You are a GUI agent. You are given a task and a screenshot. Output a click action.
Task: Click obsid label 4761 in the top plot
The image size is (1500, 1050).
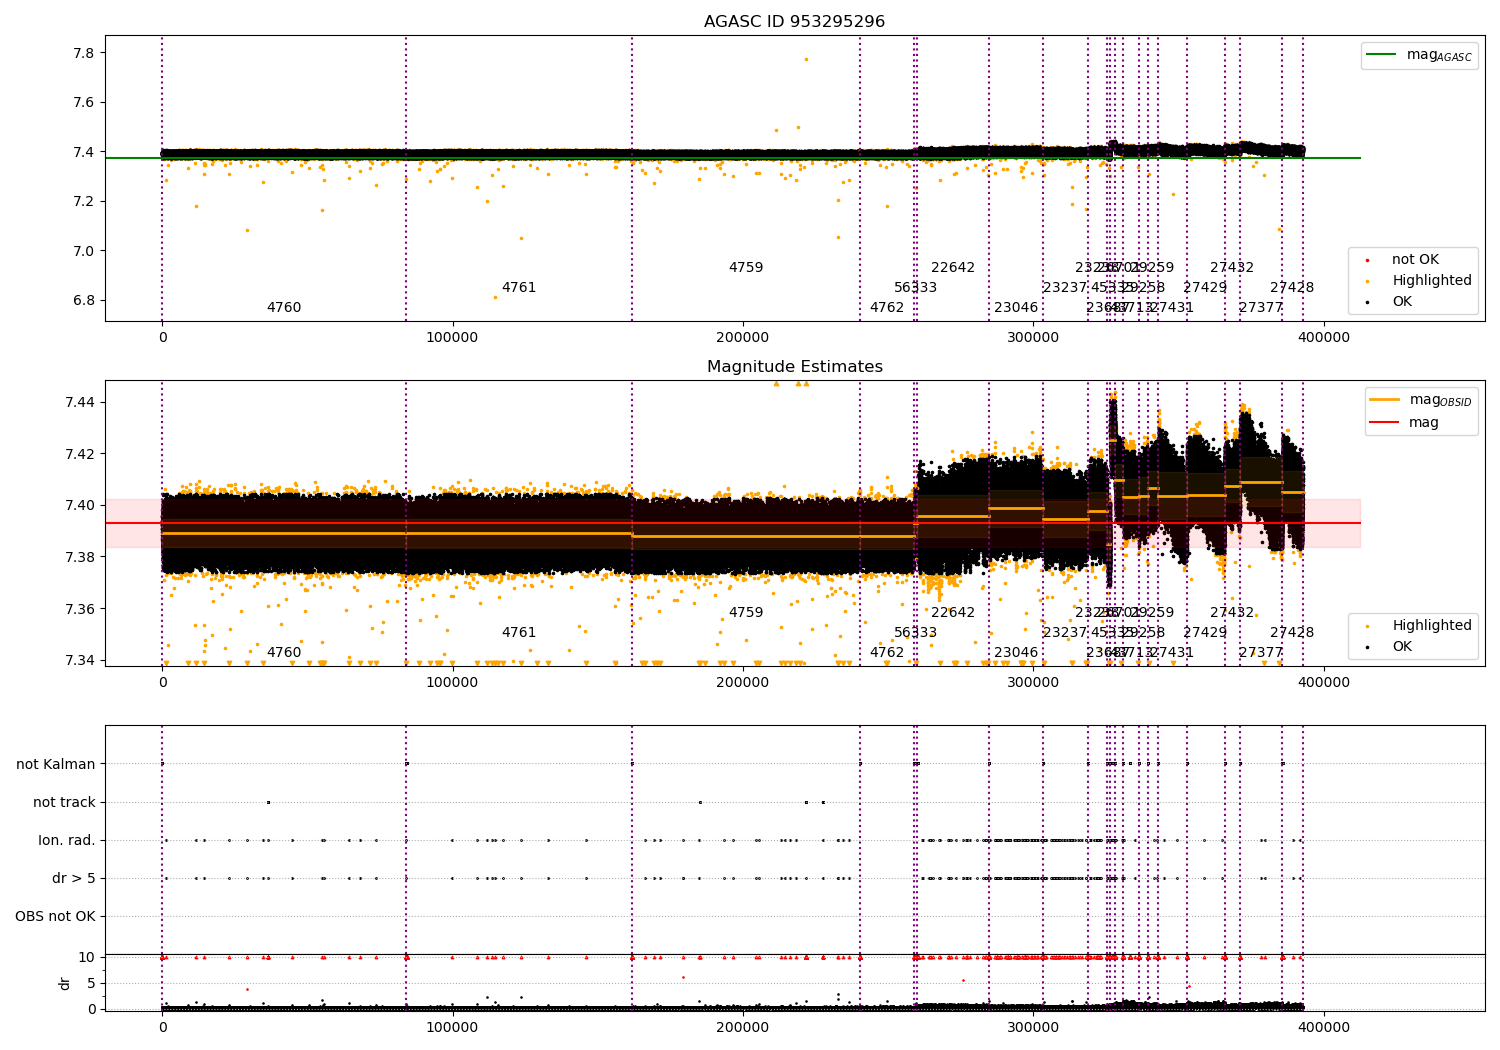click(519, 288)
